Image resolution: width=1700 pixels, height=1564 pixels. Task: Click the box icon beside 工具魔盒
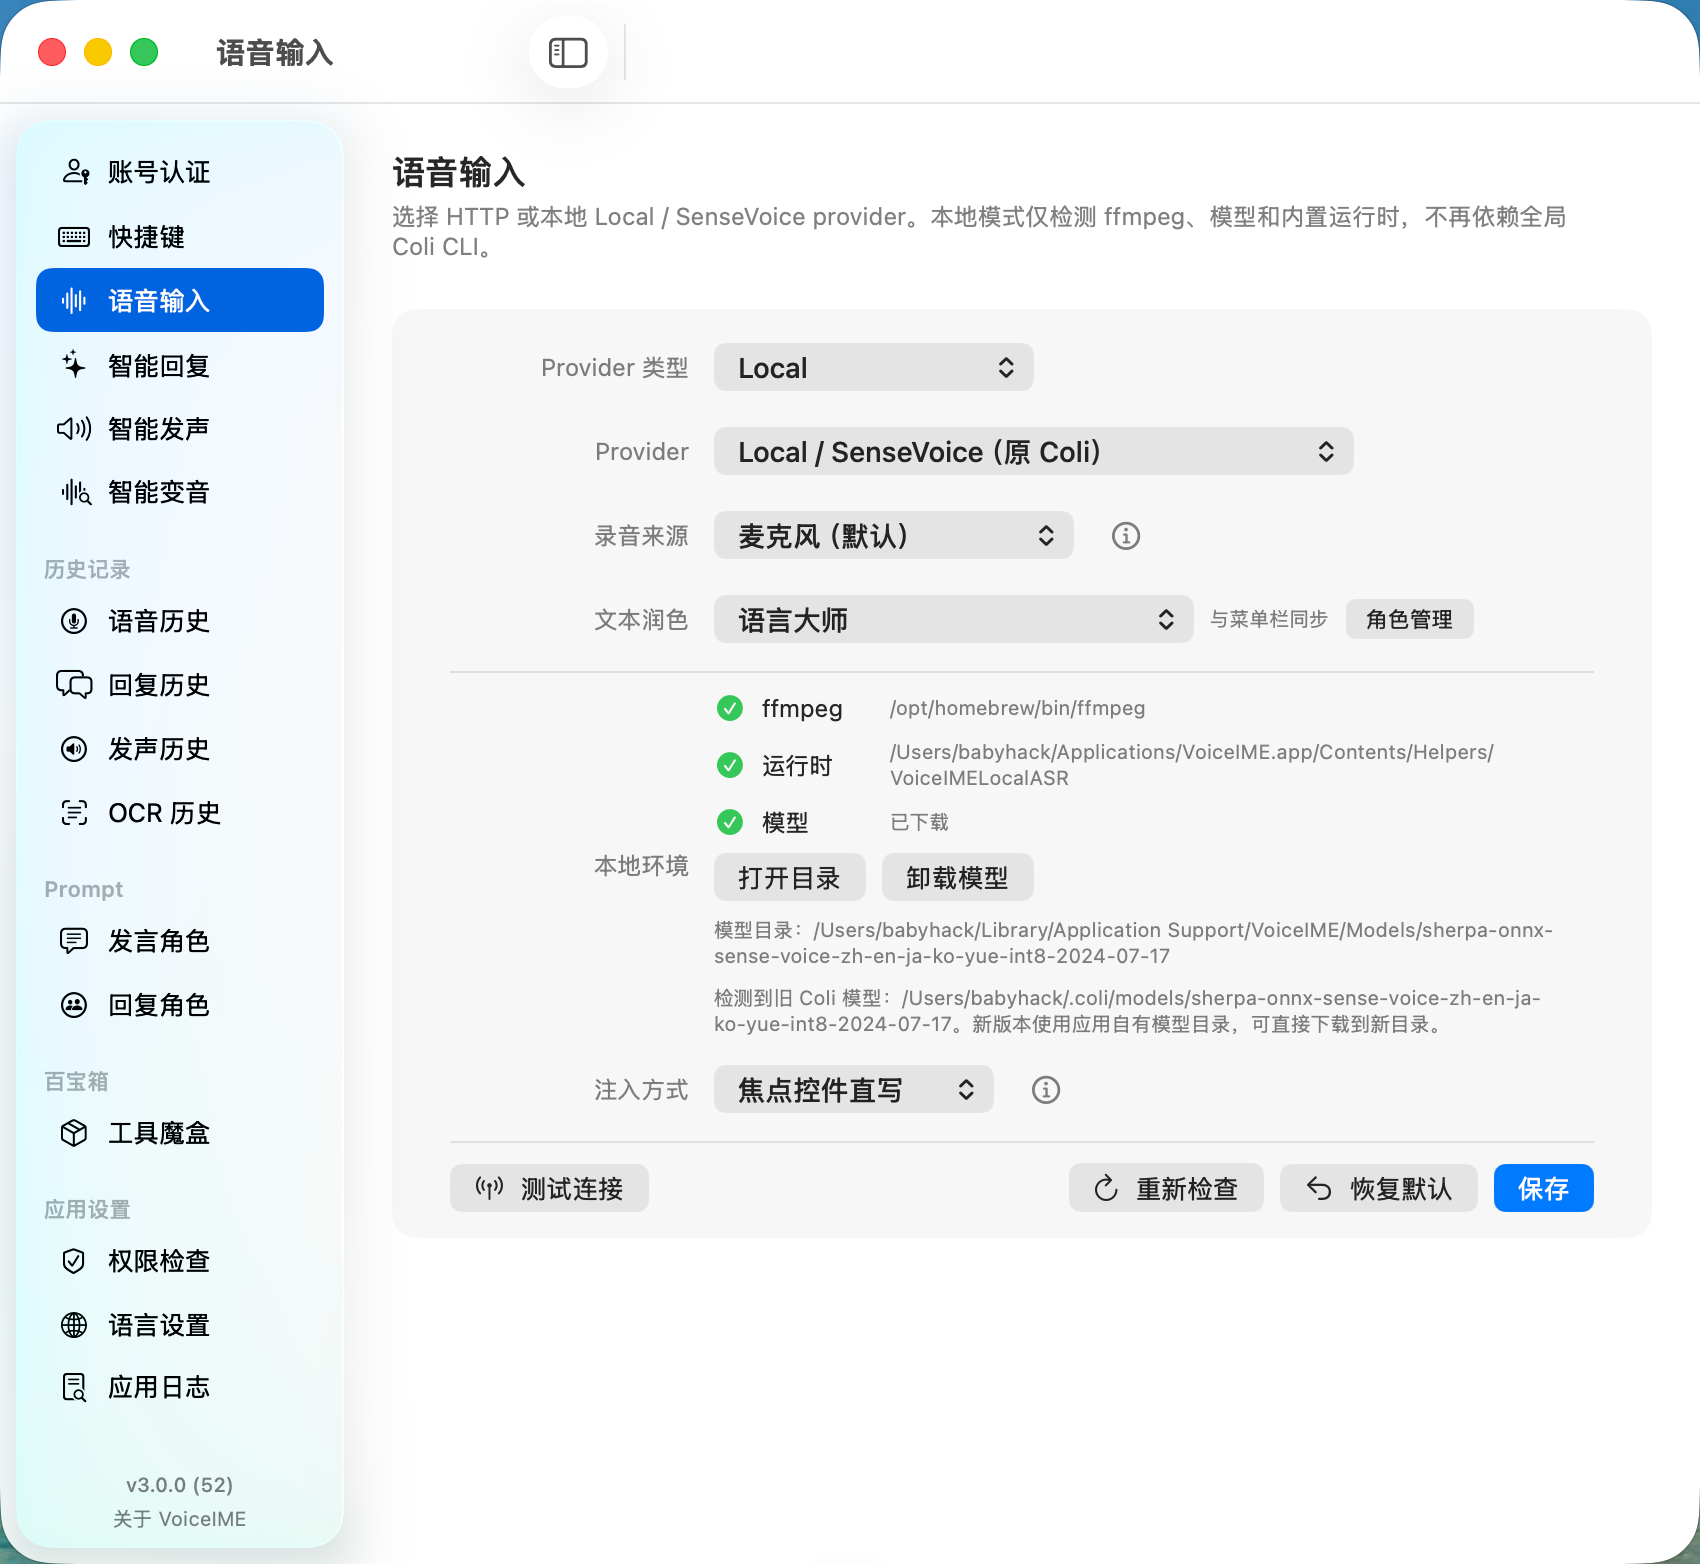coord(74,1133)
